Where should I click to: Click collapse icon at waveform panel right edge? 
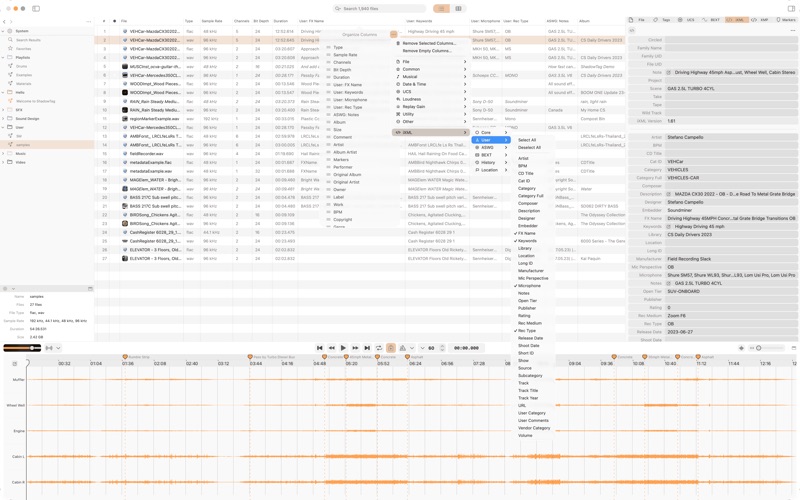[793, 348]
